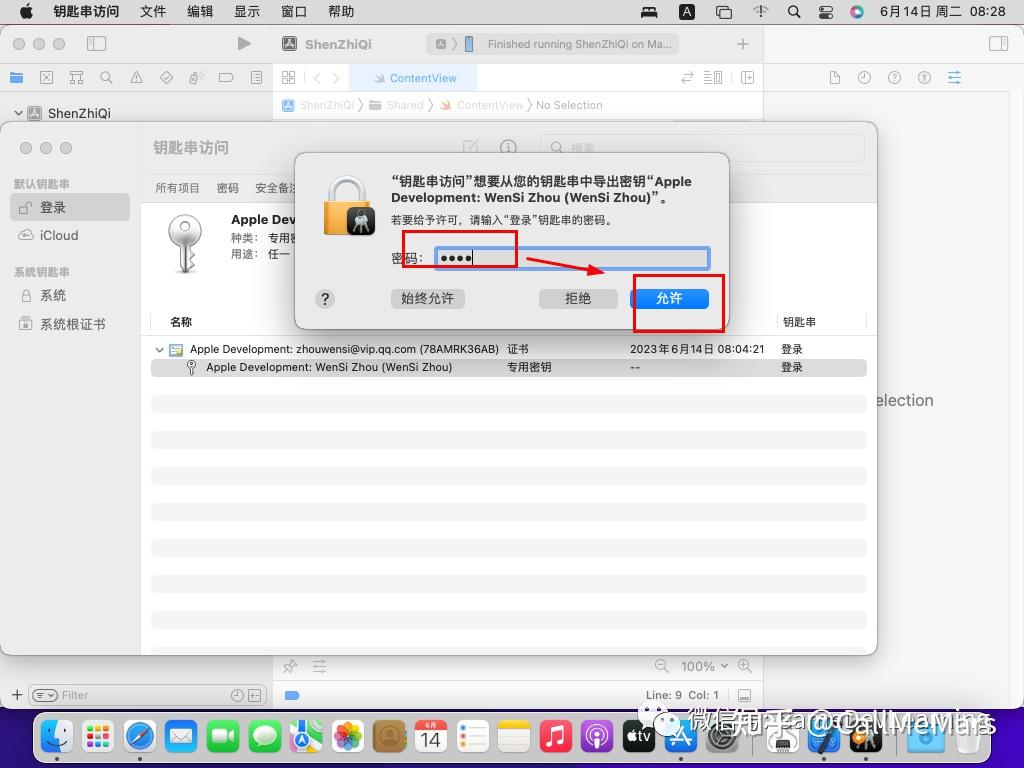Switch to the 密码 category tab
The height and width of the screenshot is (768, 1024).
227,188
